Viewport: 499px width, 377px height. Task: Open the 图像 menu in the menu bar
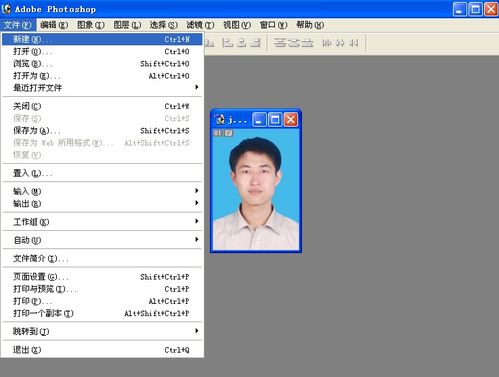point(91,25)
